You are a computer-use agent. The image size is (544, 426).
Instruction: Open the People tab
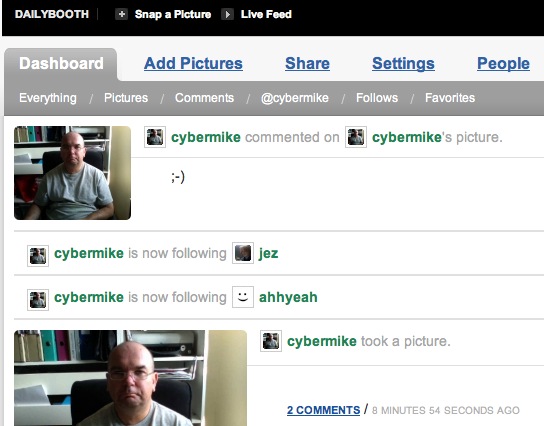click(x=503, y=63)
